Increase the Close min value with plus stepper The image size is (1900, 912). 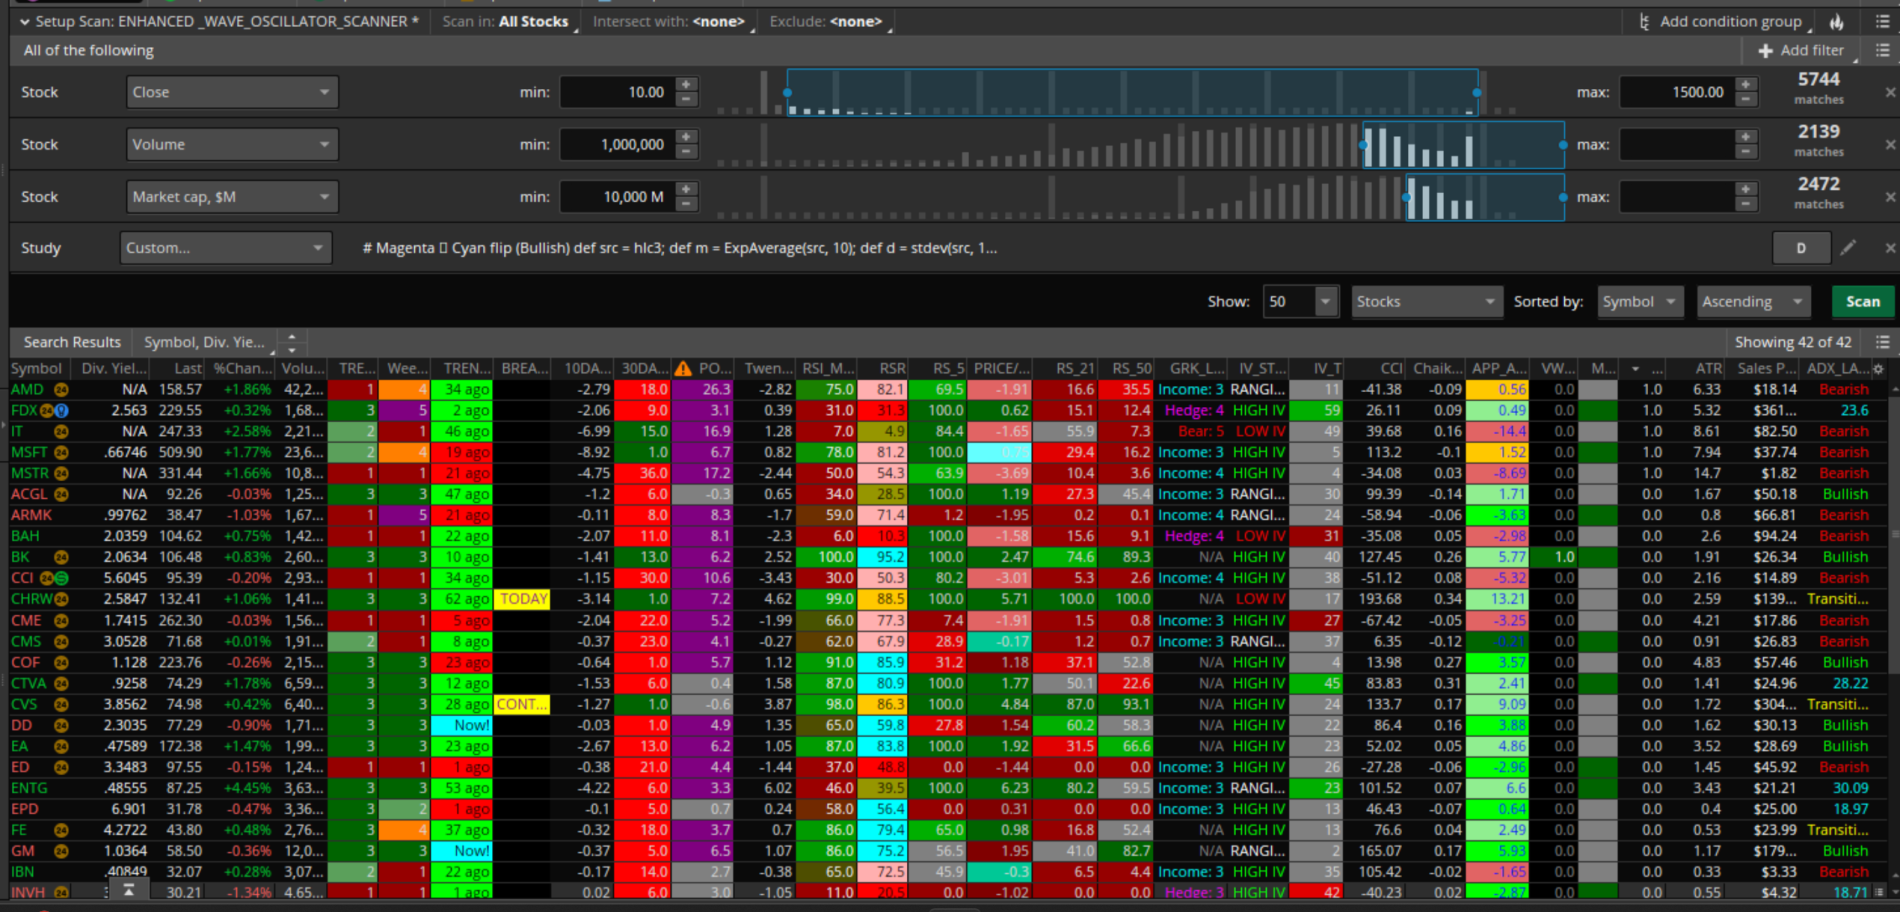pyautogui.click(x=686, y=85)
